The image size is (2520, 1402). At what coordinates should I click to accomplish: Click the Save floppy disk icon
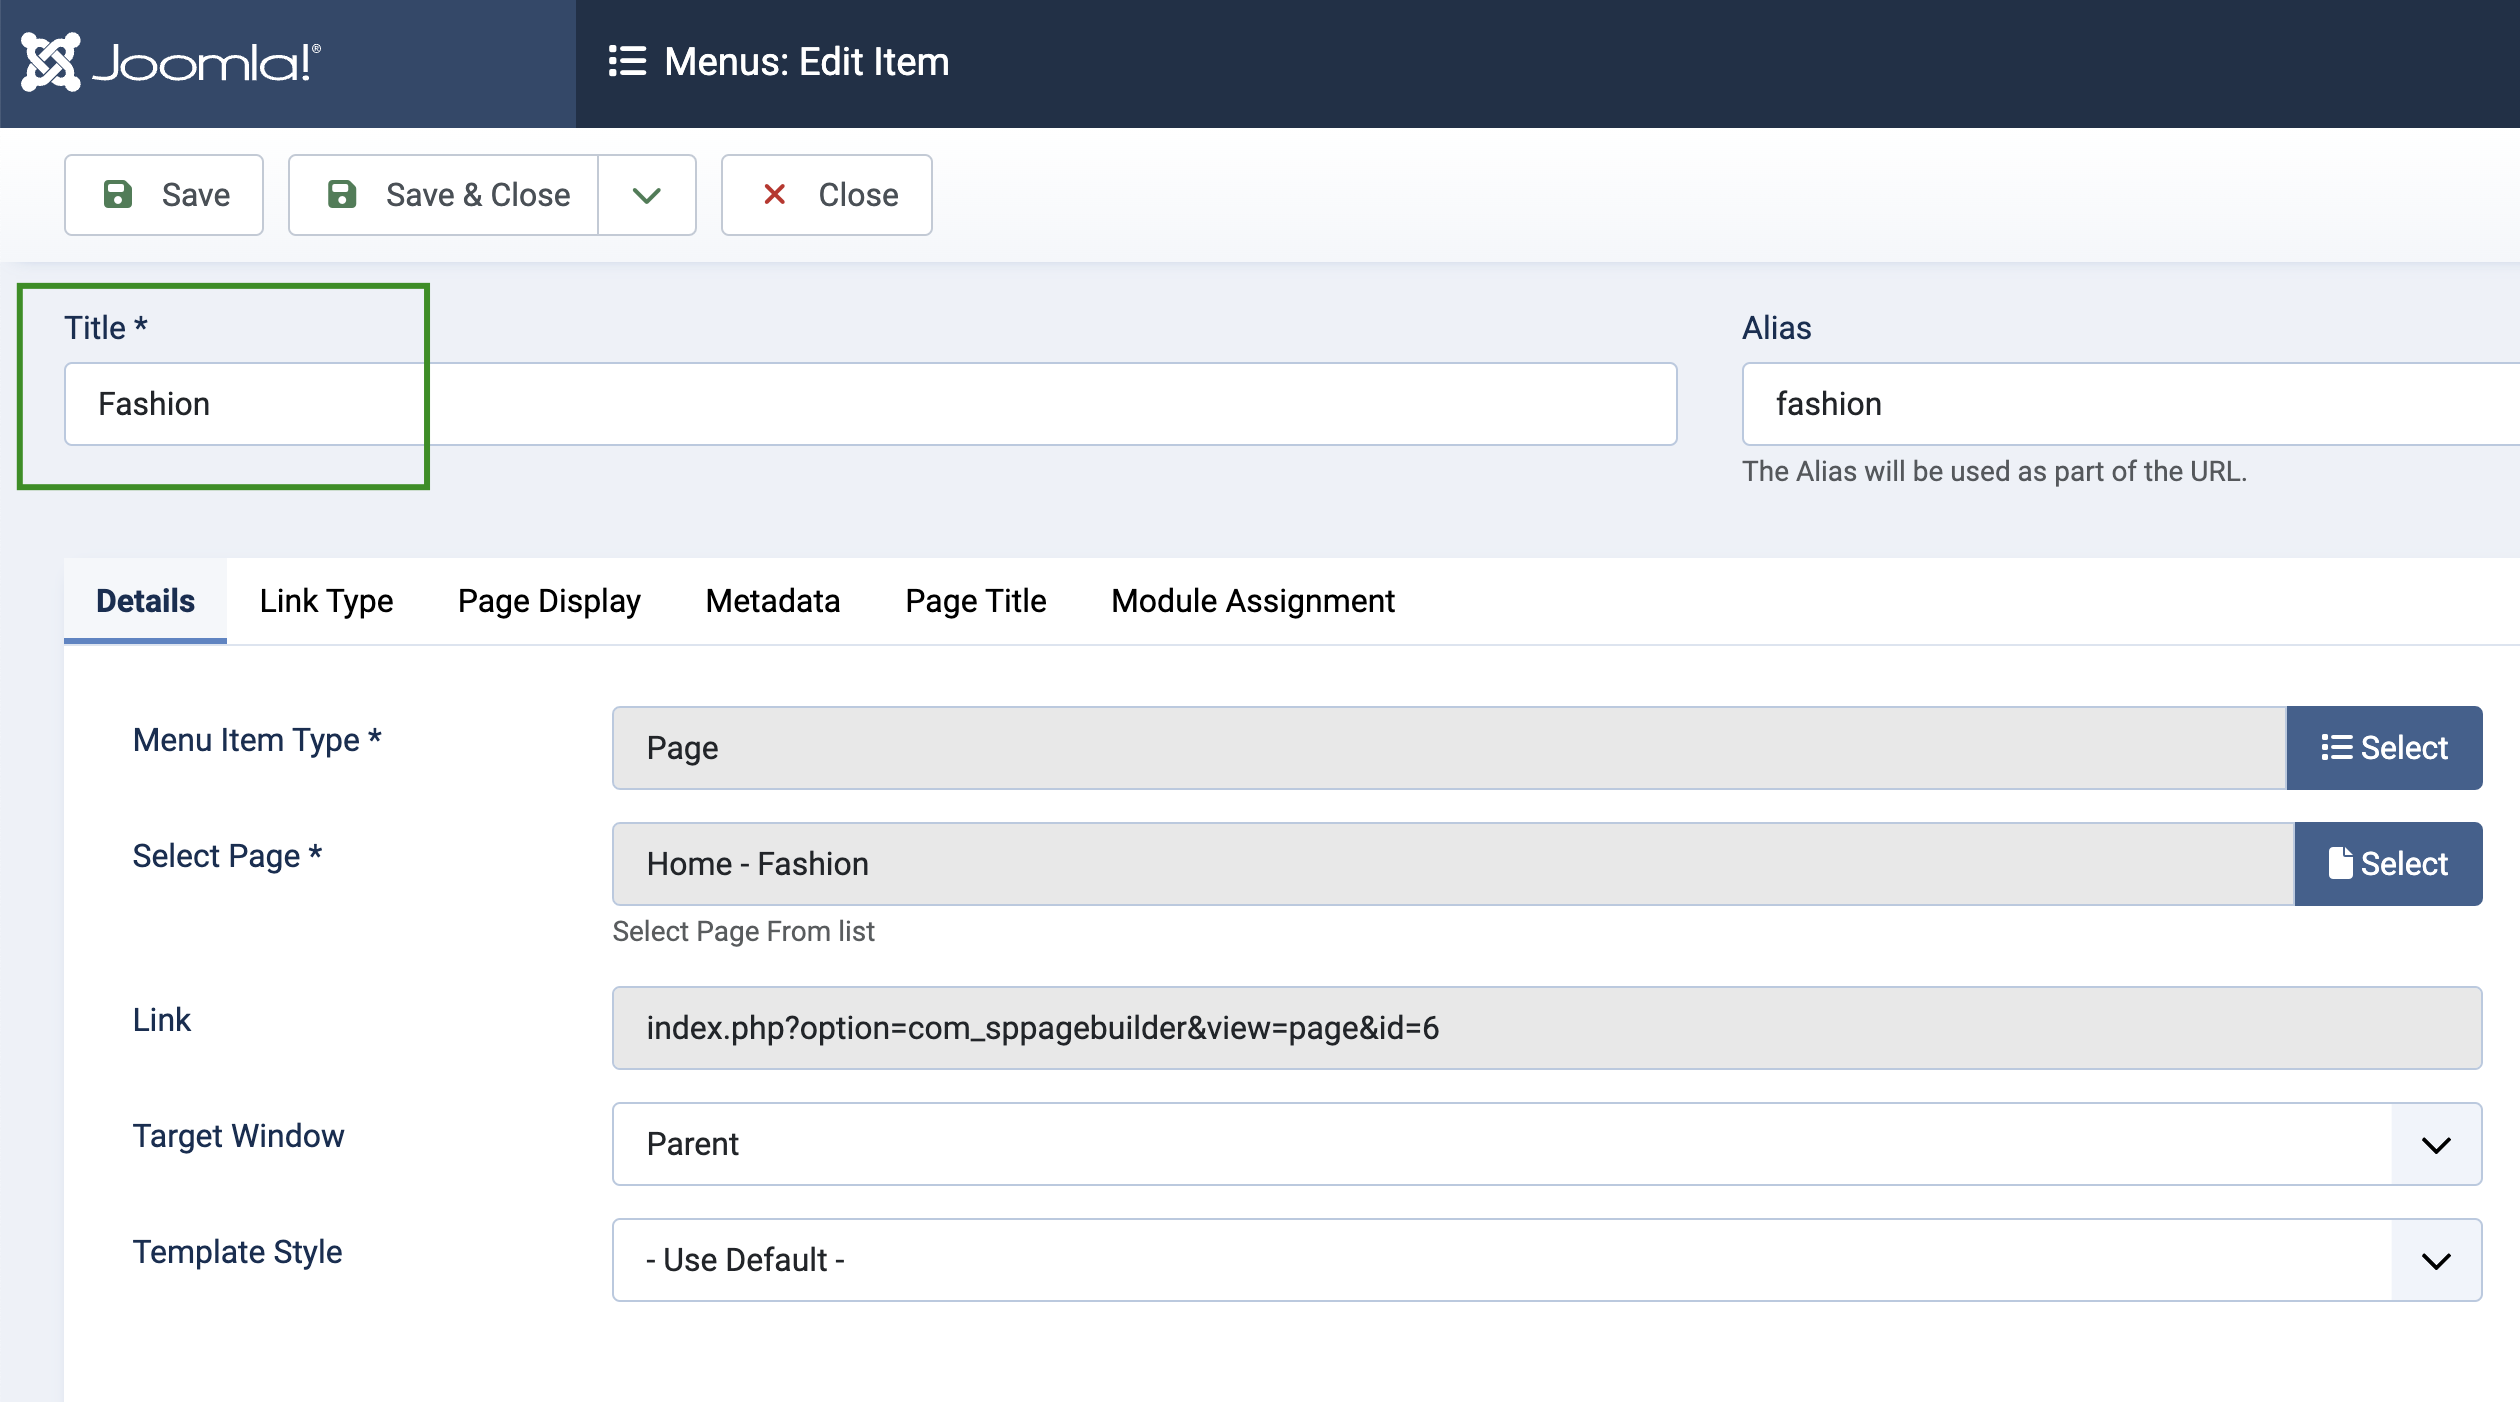(119, 193)
